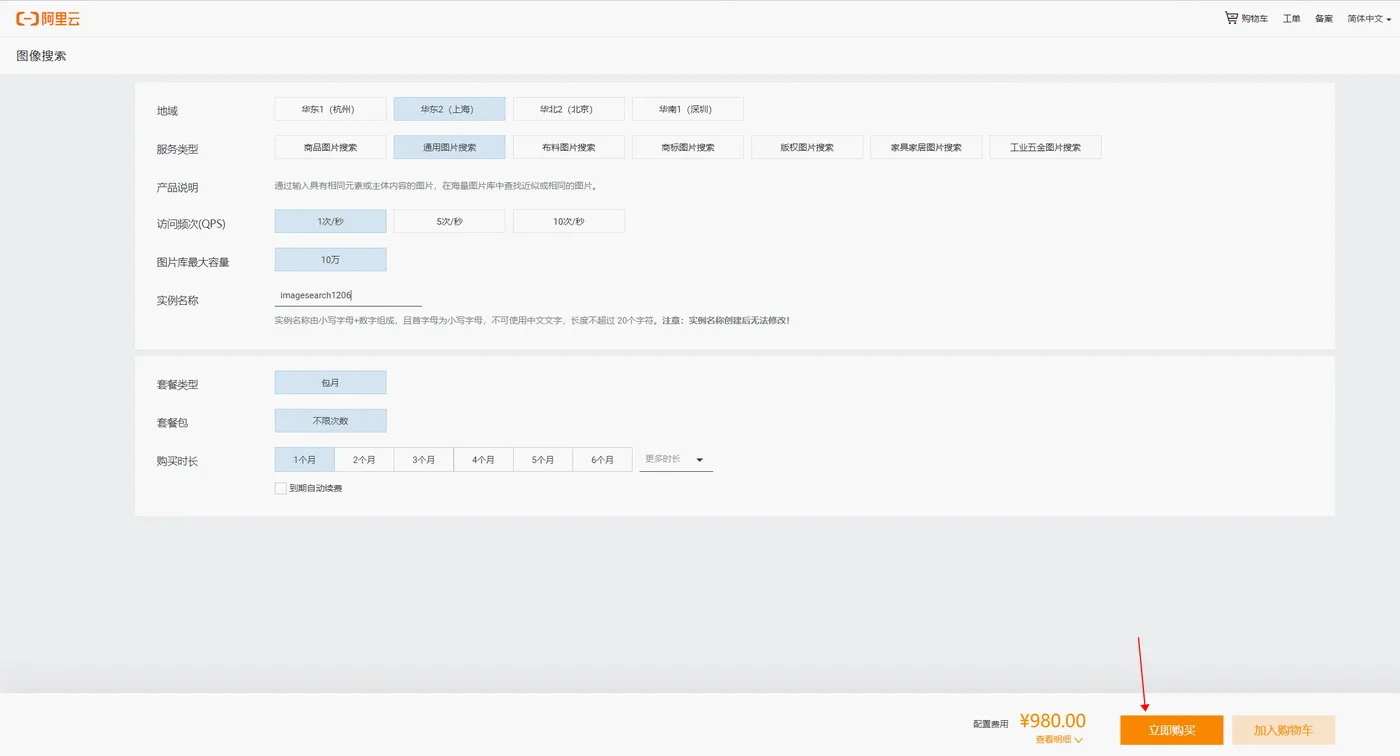Open the 工单 link in the header
Image resolution: width=1400 pixels, height=756 pixels.
1292,18
